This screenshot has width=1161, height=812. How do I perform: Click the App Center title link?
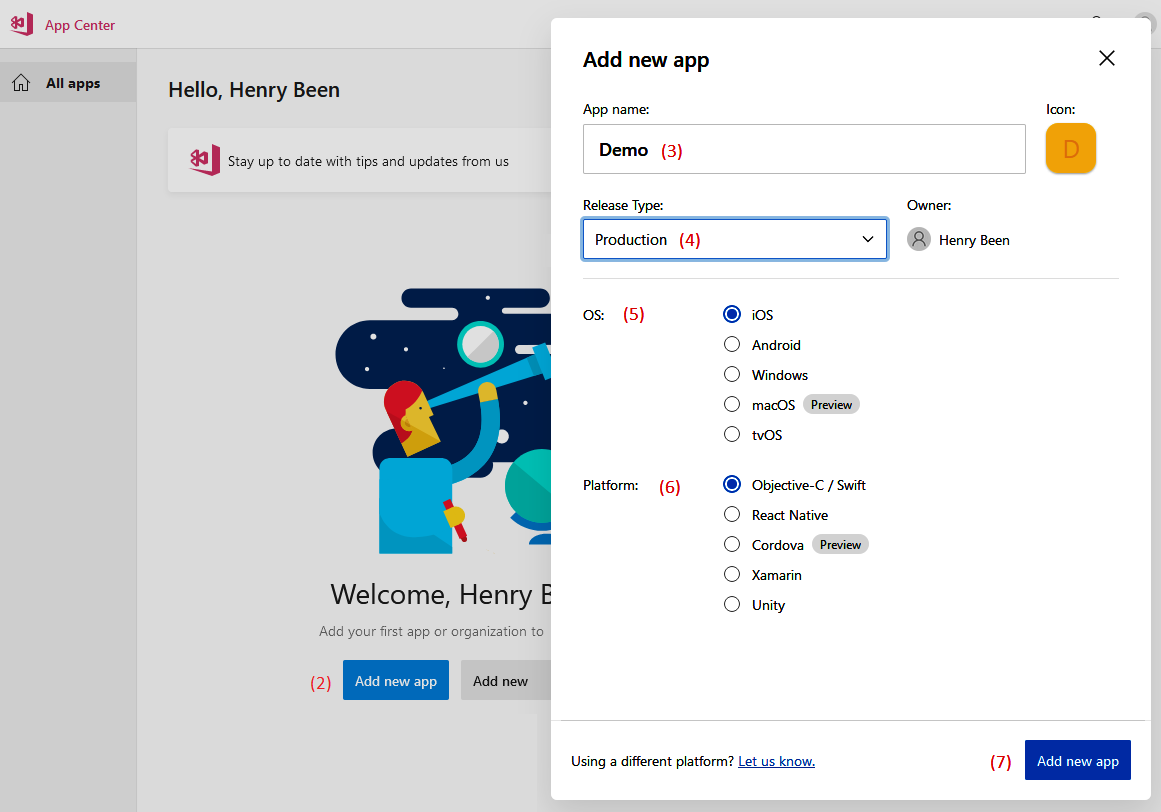(x=80, y=25)
